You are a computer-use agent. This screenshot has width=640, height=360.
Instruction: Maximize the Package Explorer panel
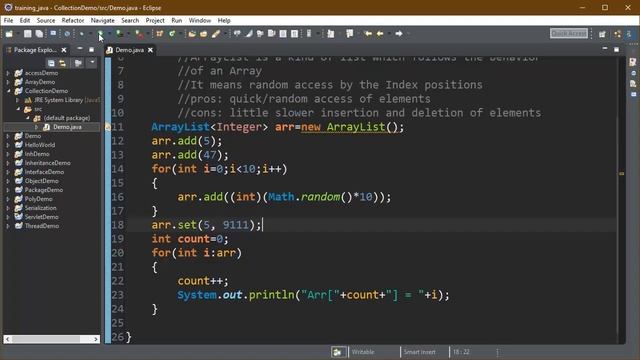pos(91,49)
